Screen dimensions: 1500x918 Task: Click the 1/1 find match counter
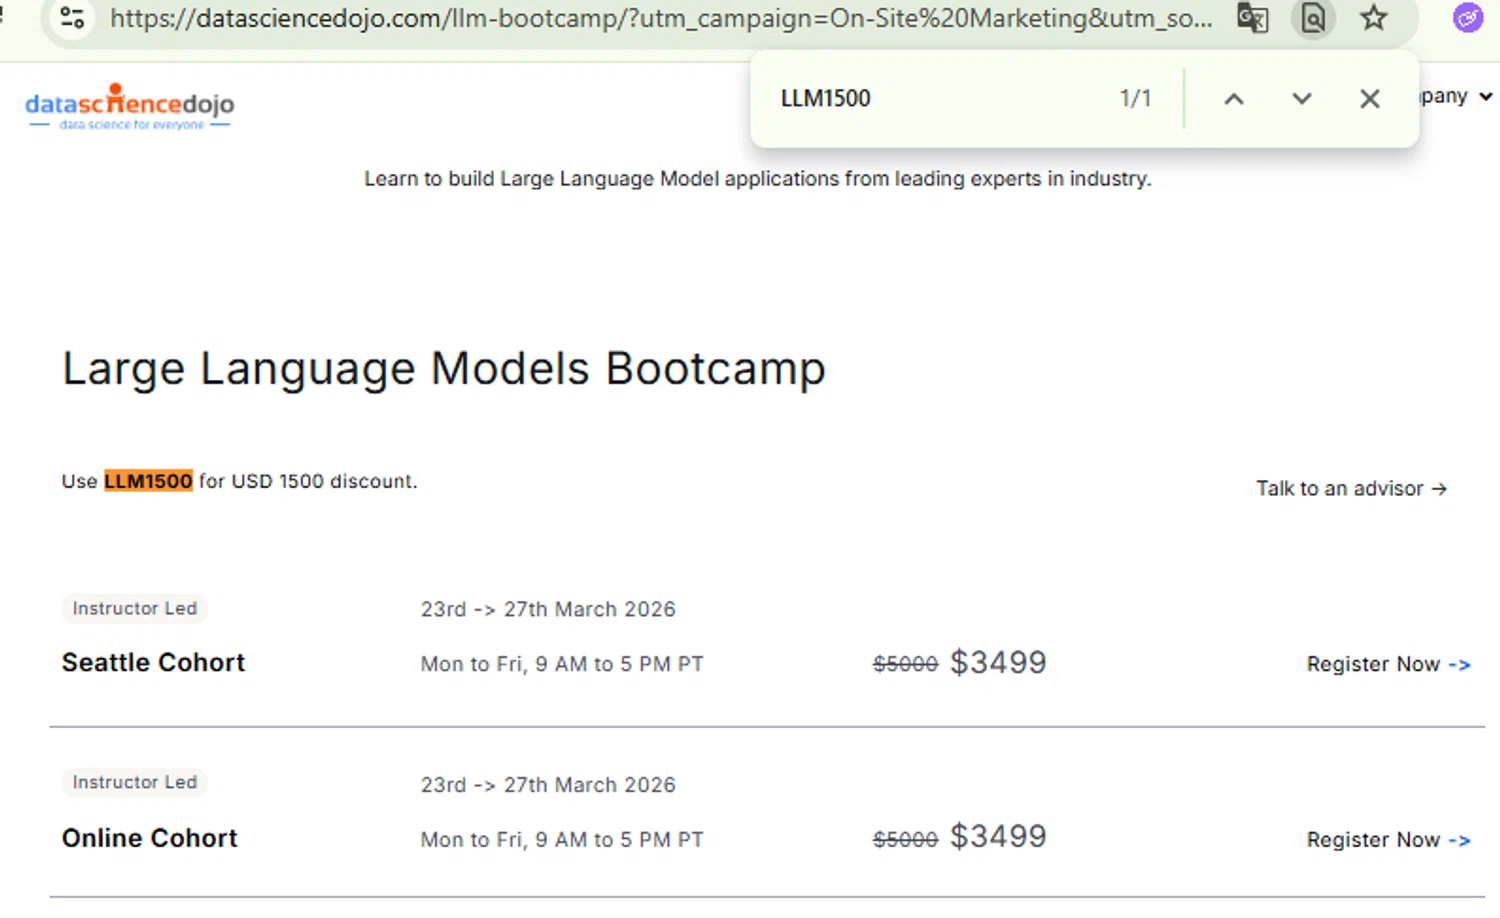[1135, 98]
